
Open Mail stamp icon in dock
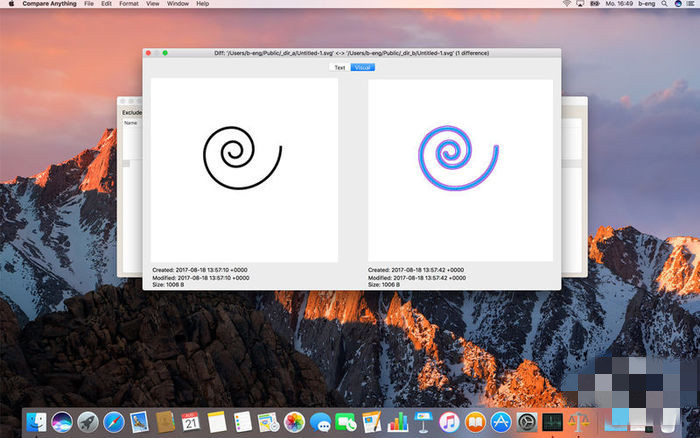(x=139, y=422)
